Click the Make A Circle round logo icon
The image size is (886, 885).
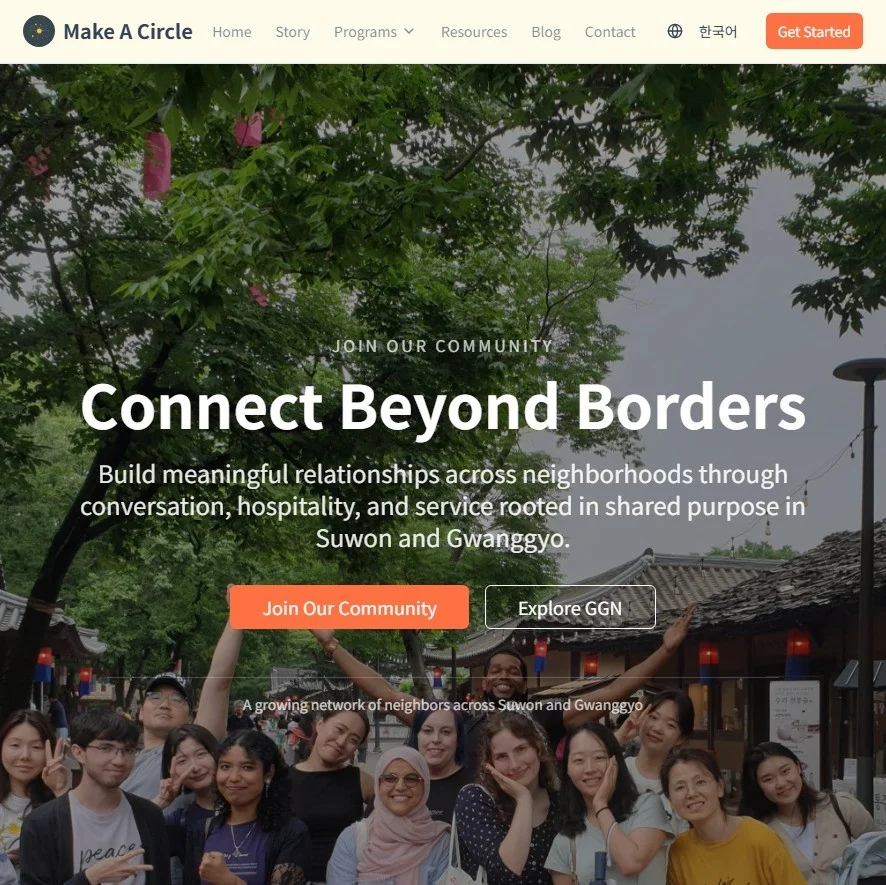coord(38,31)
